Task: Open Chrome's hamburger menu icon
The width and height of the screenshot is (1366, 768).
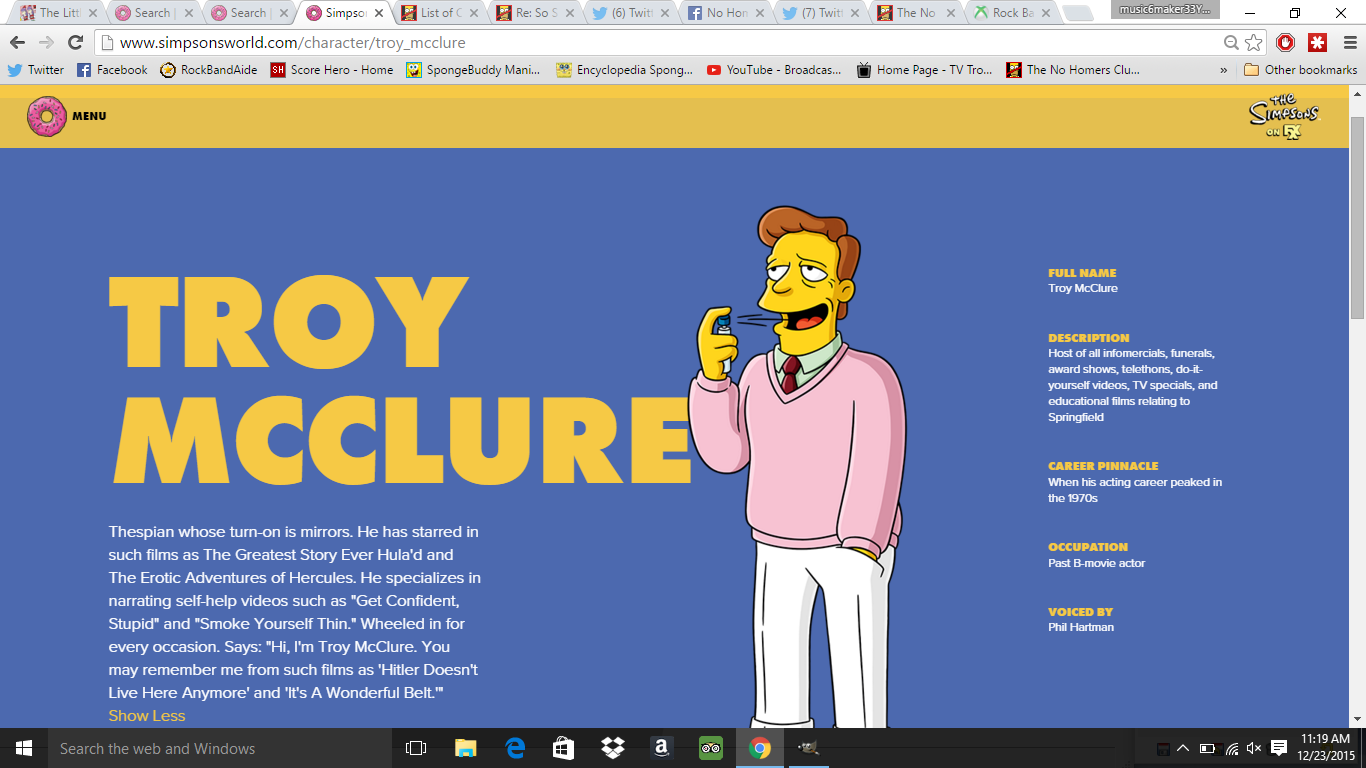Action: point(1348,42)
